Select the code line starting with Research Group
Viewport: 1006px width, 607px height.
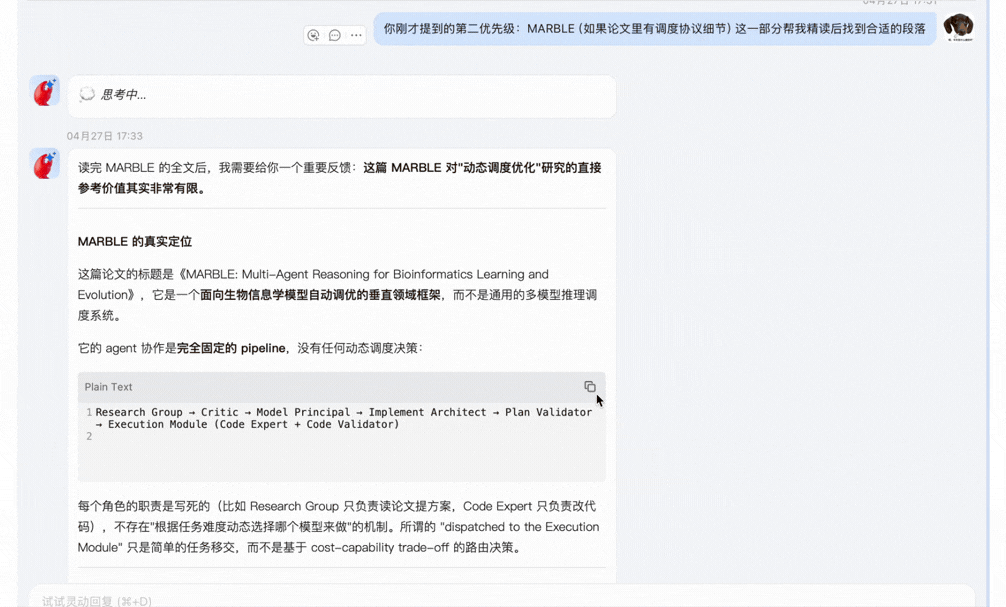(343, 412)
